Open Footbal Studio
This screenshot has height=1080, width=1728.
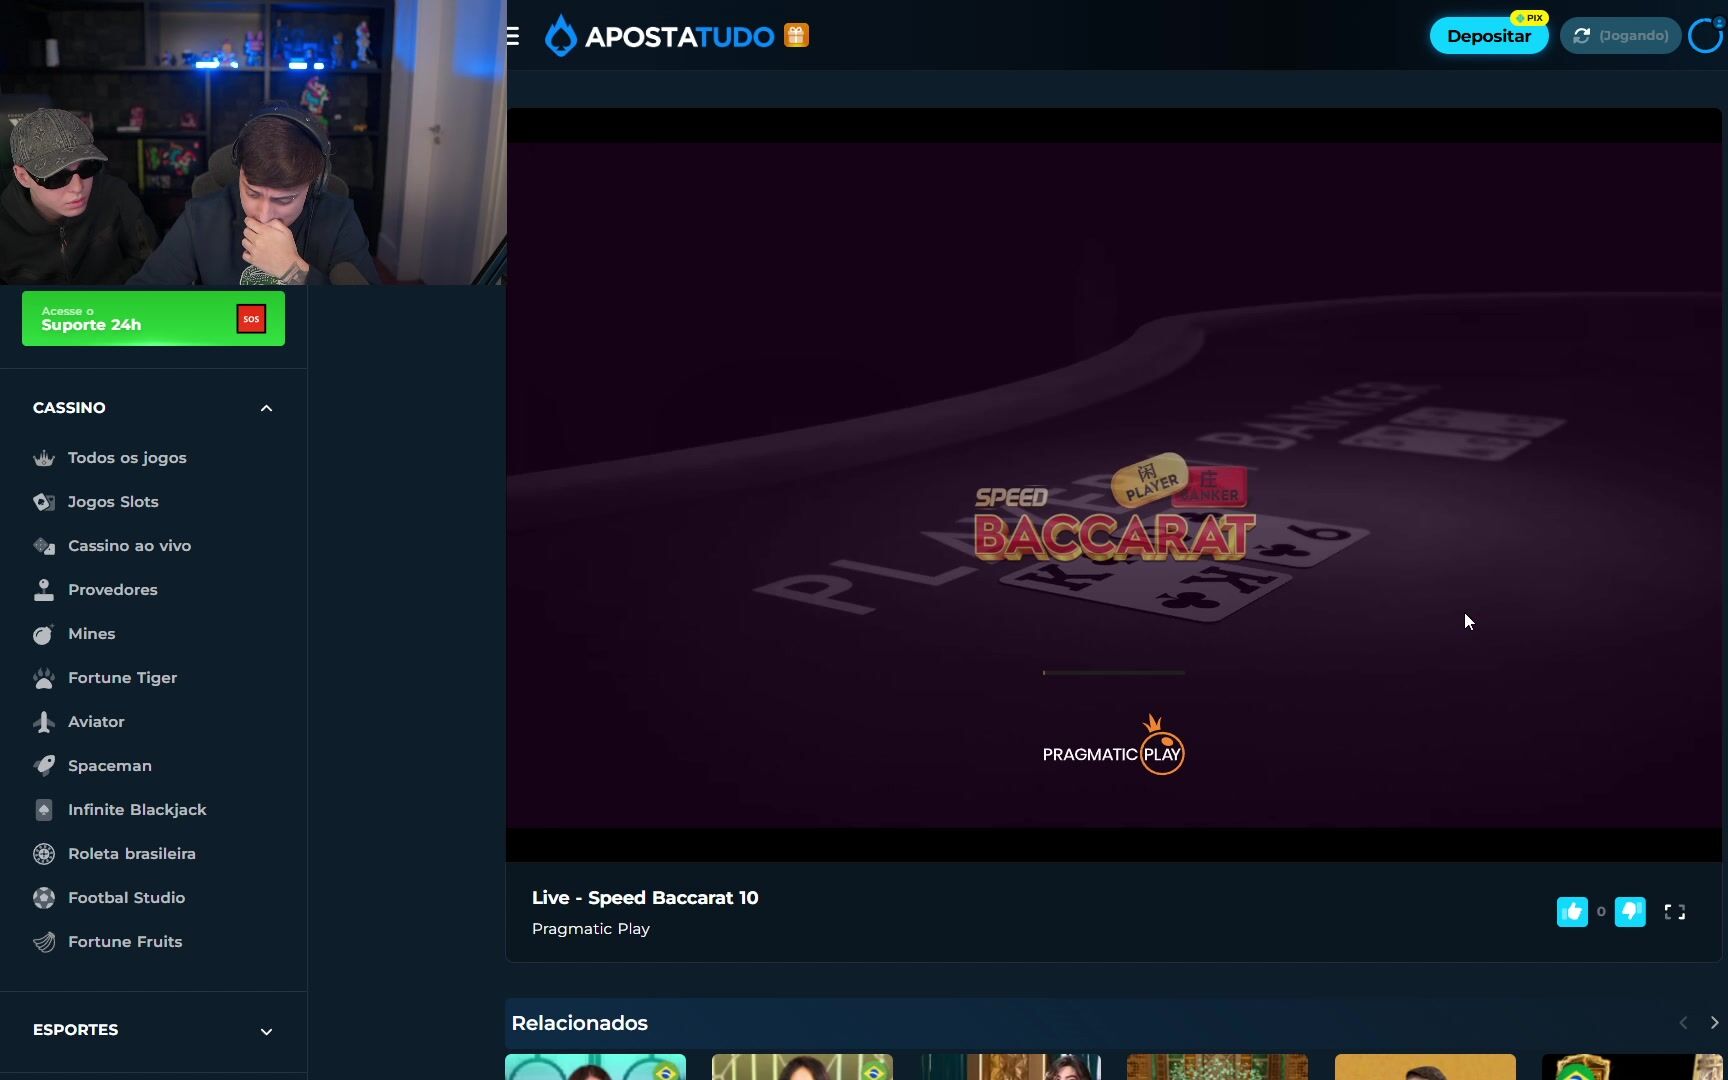[x=126, y=898]
